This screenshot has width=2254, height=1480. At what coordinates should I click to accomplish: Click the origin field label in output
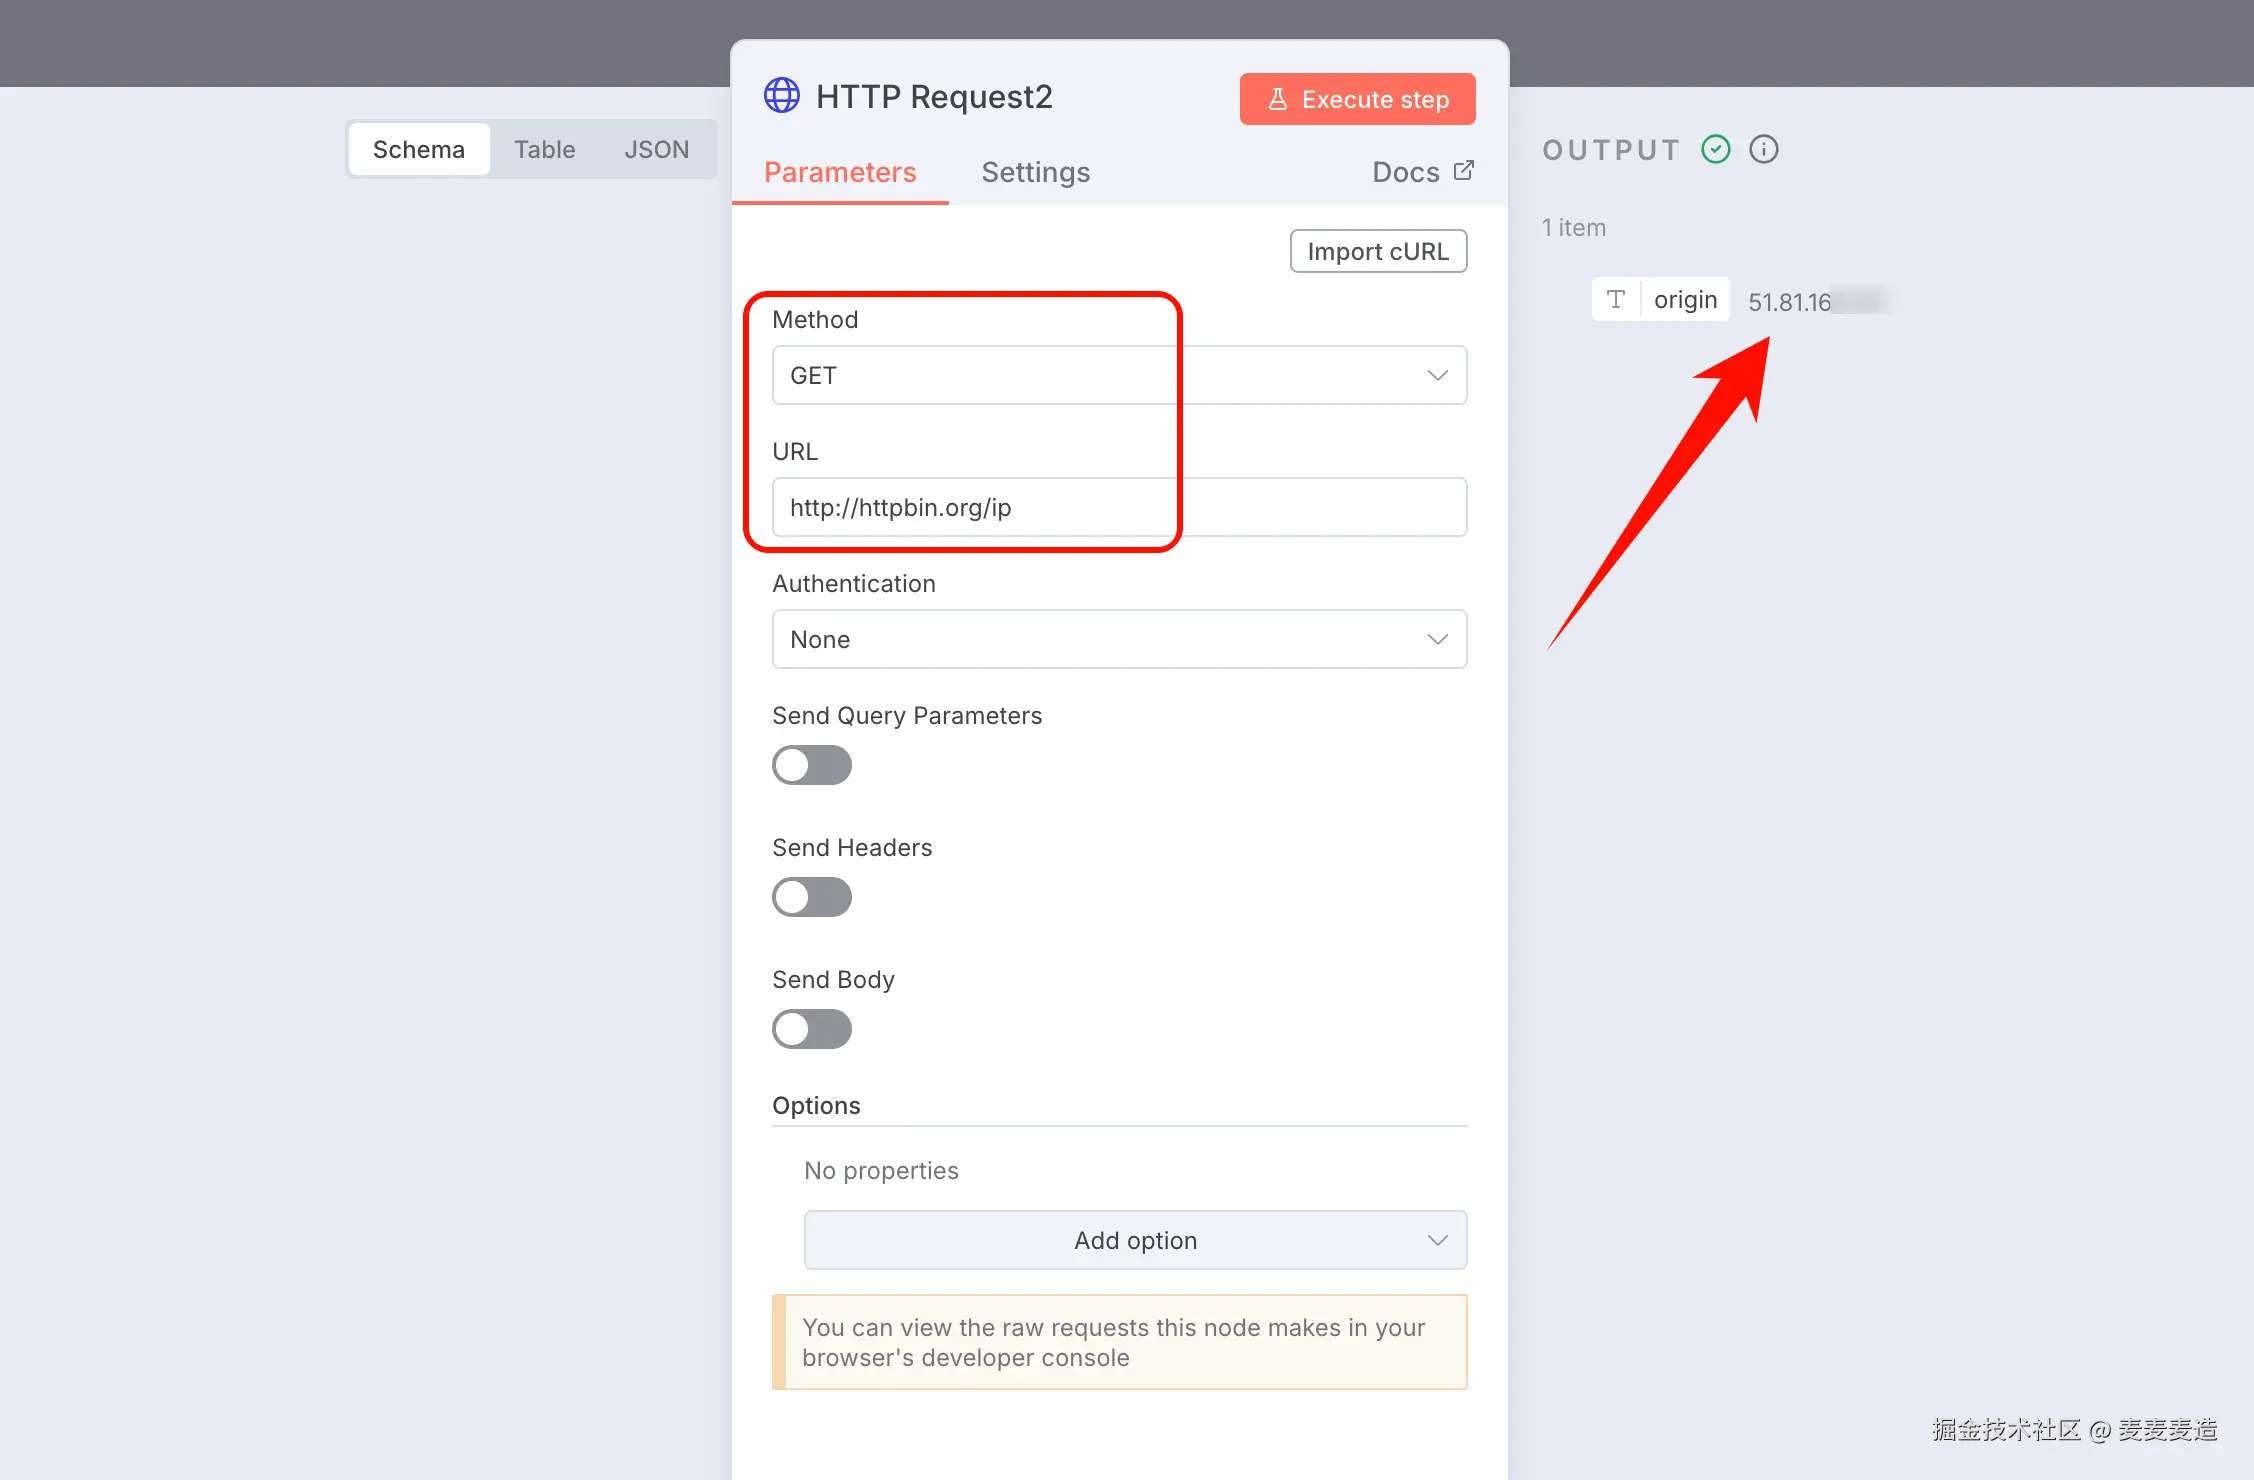click(x=1685, y=299)
